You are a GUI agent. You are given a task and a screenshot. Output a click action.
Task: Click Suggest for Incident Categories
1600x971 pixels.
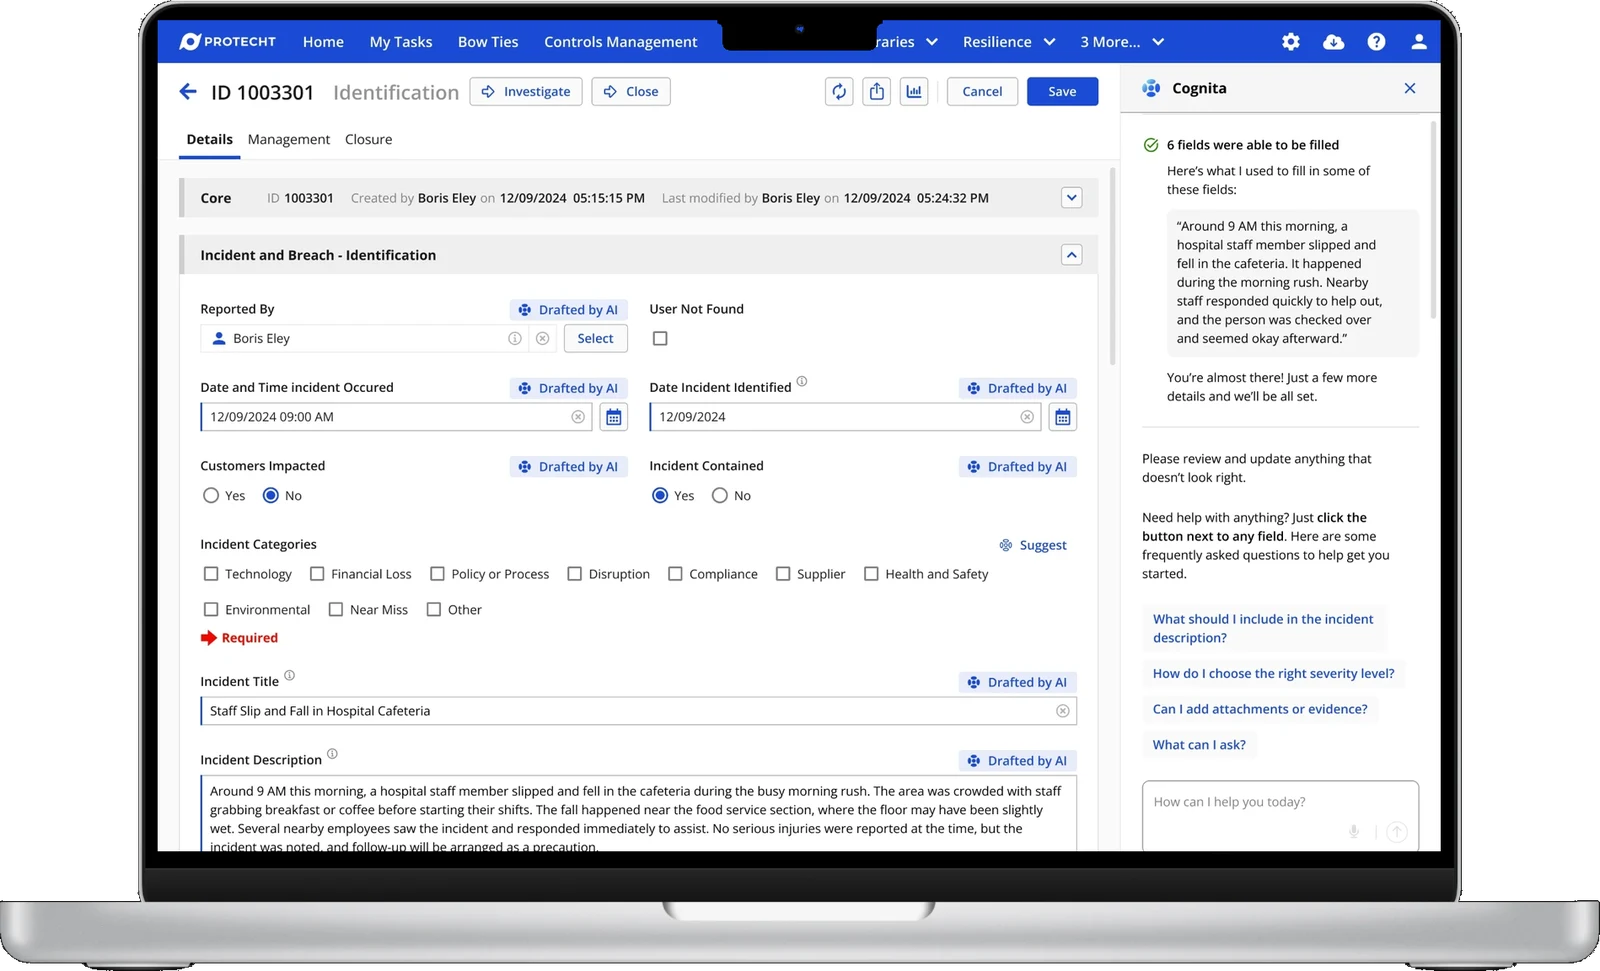pos(1033,545)
